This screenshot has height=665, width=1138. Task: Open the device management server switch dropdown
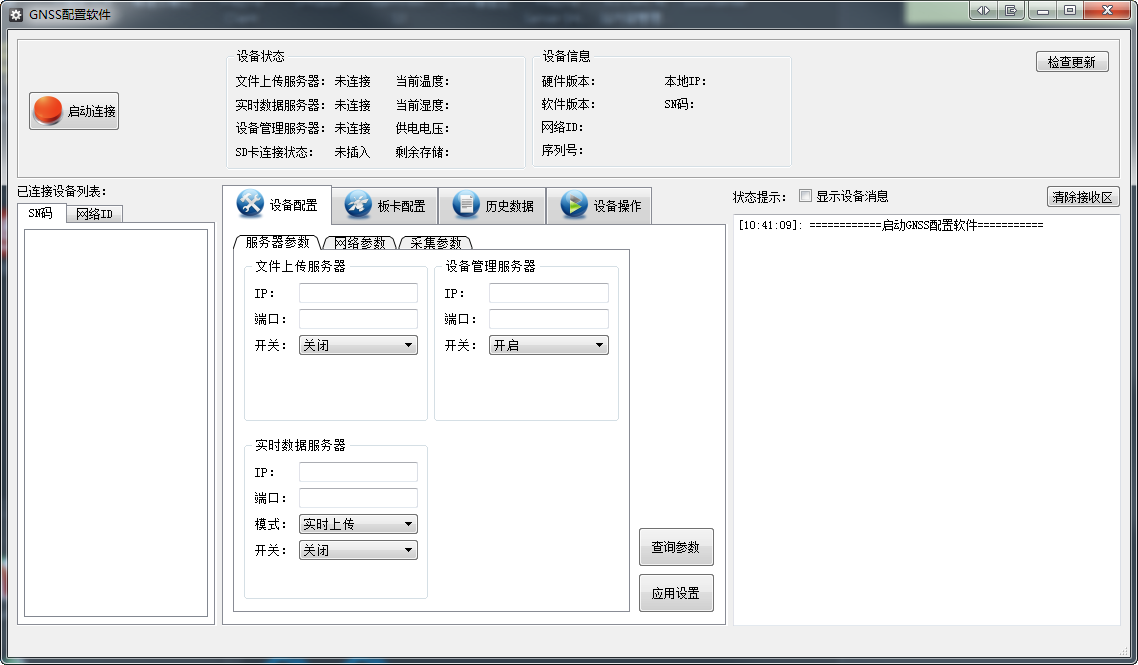(x=548, y=345)
